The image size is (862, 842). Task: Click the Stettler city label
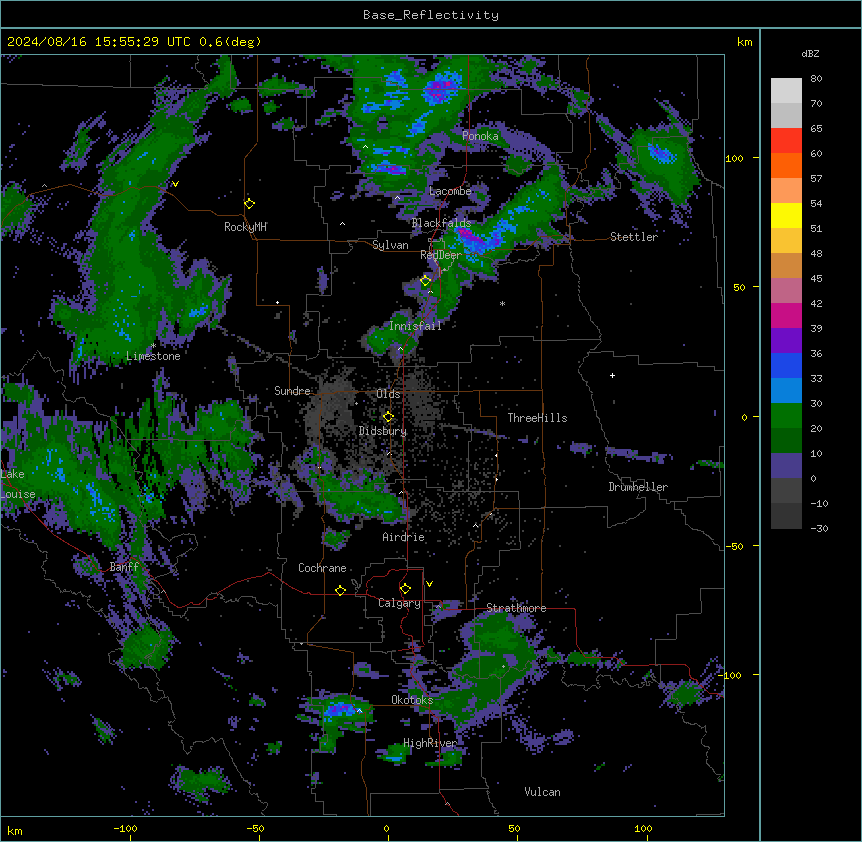click(634, 237)
